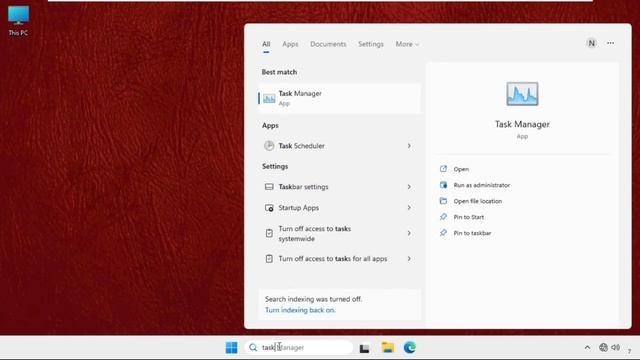Click the Taskbar settings icon
The width and height of the screenshot is (640, 360).
point(269,187)
